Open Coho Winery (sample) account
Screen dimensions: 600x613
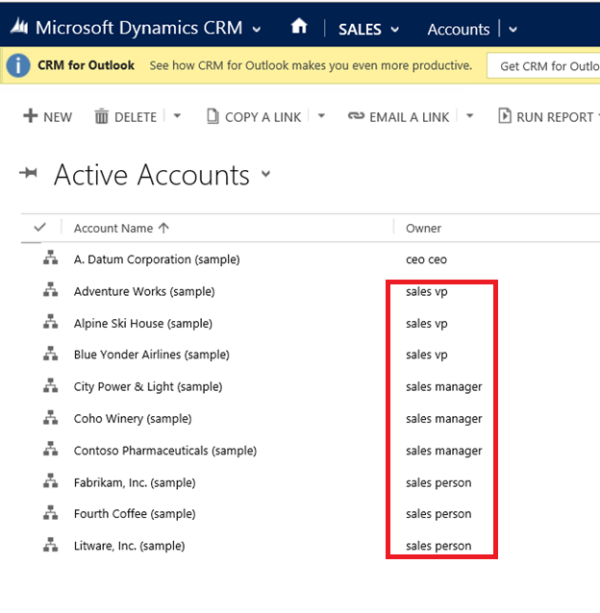point(133,419)
